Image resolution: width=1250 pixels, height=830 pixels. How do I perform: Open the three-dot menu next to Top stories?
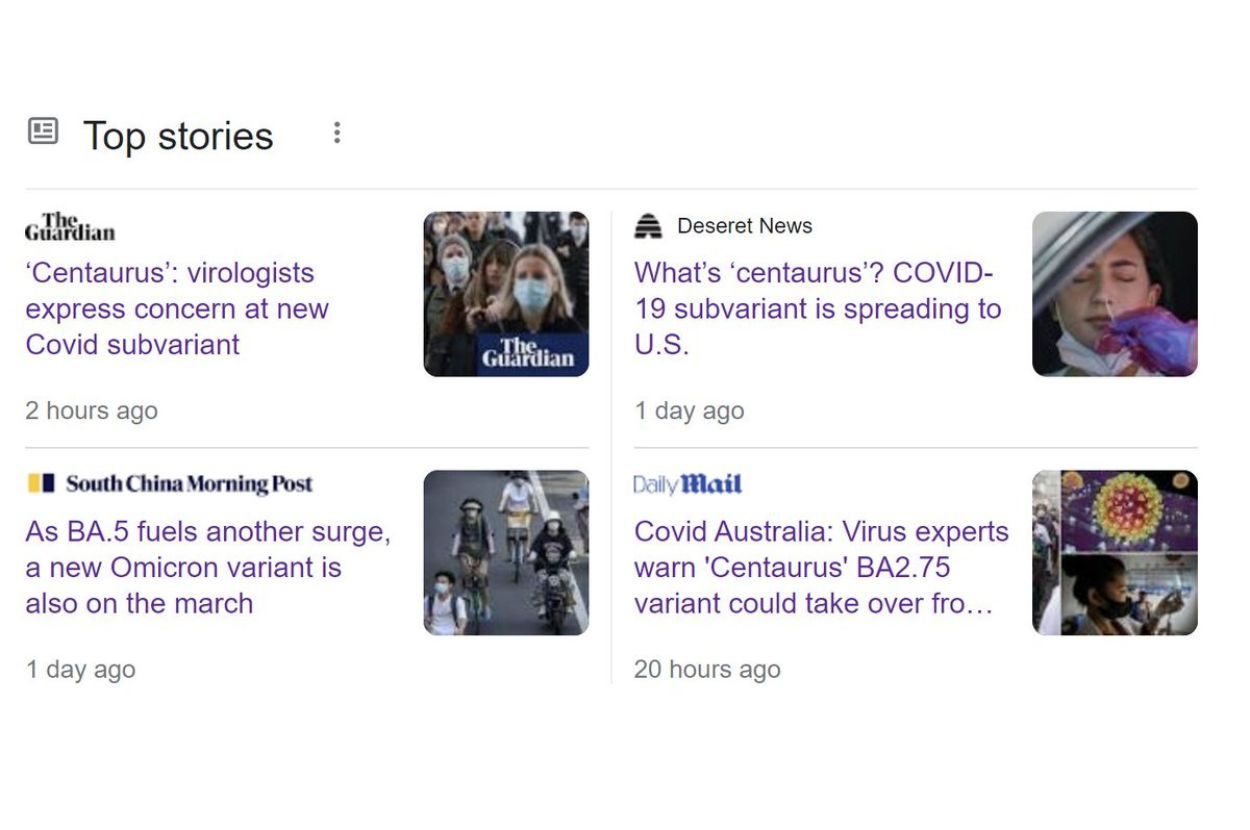(337, 133)
